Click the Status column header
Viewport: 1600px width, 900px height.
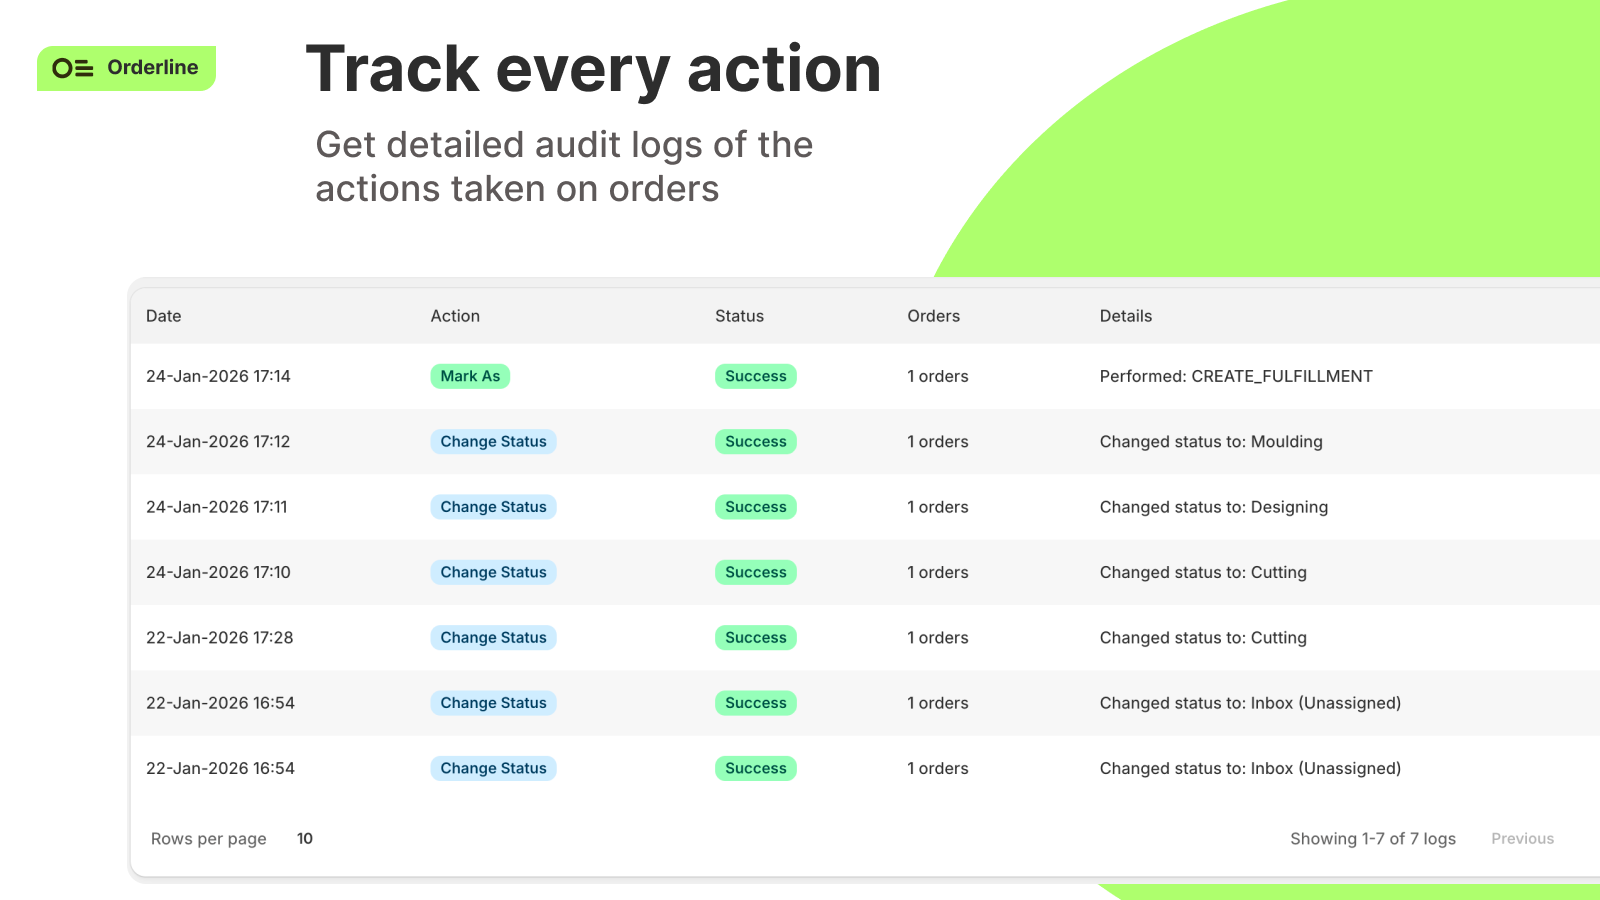click(x=739, y=316)
